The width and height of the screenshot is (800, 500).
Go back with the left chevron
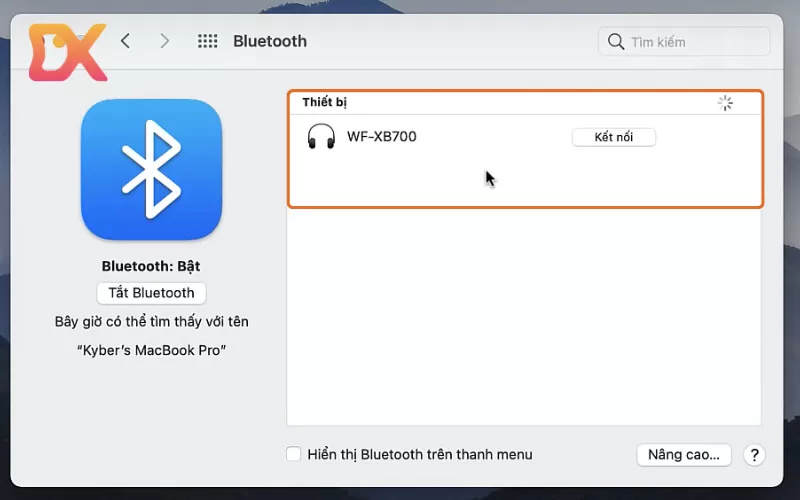126,41
